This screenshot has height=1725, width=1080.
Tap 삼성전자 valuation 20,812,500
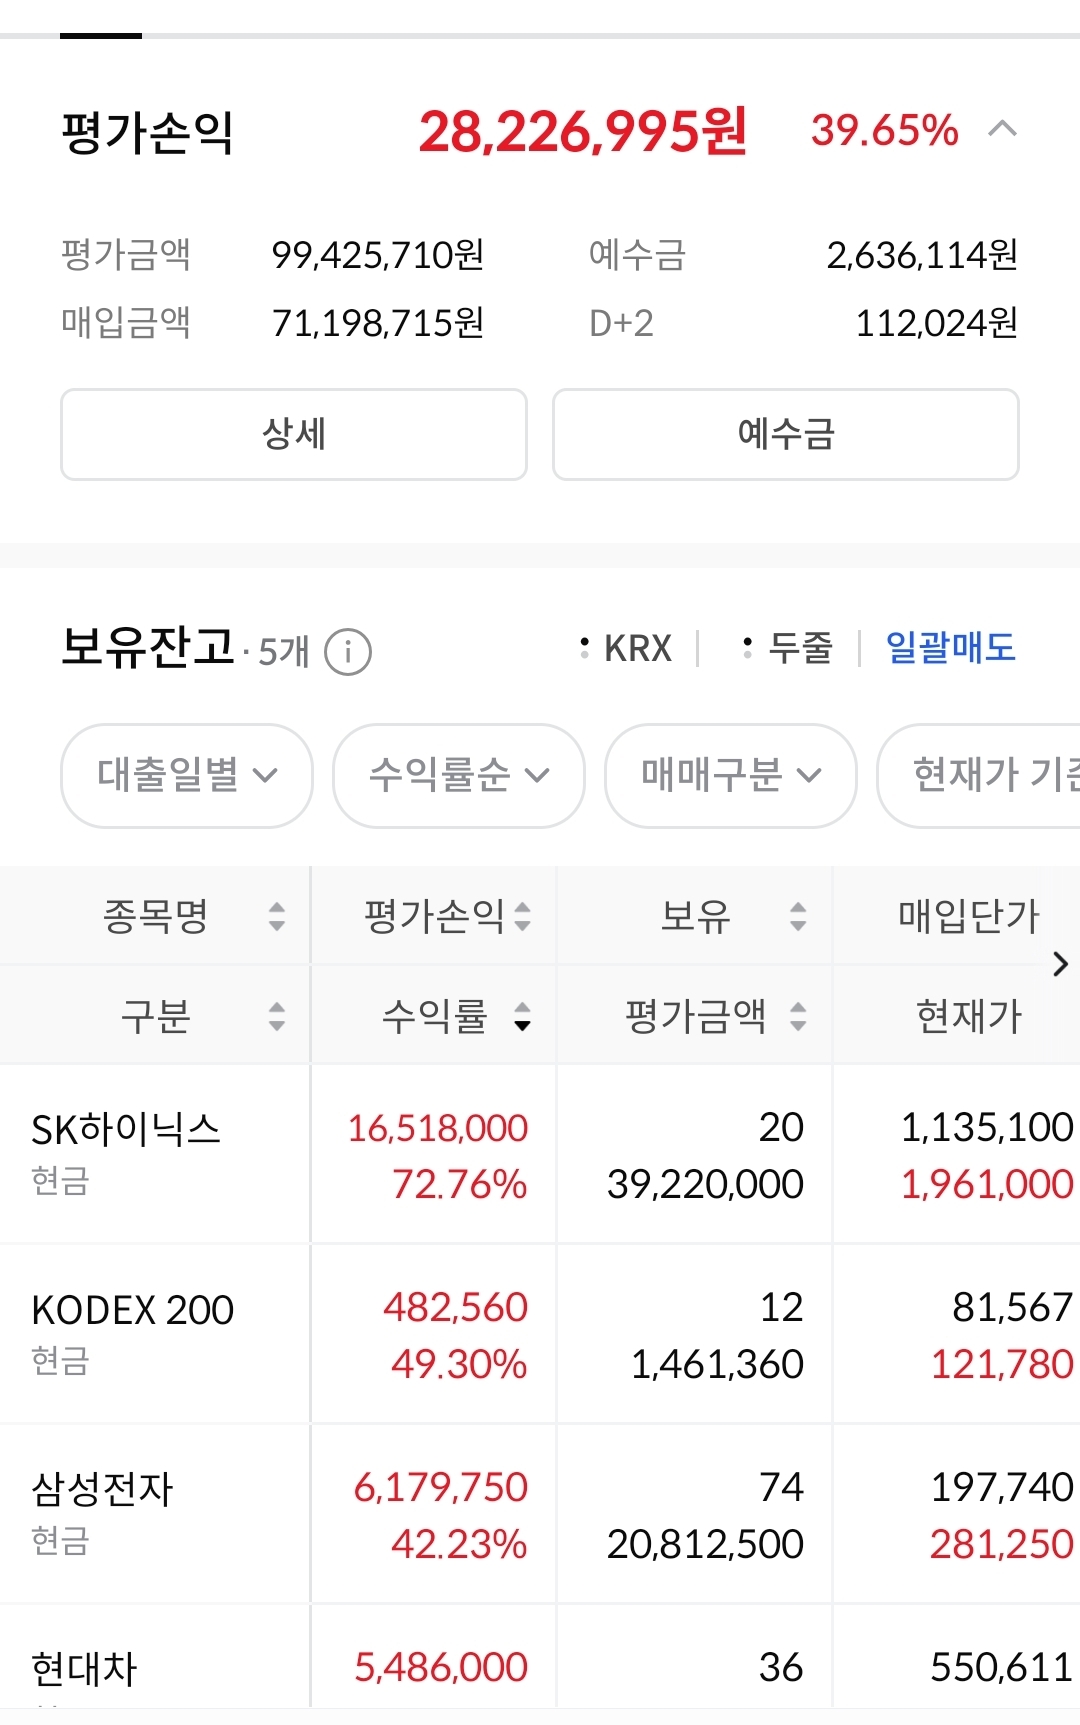[705, 1544]
